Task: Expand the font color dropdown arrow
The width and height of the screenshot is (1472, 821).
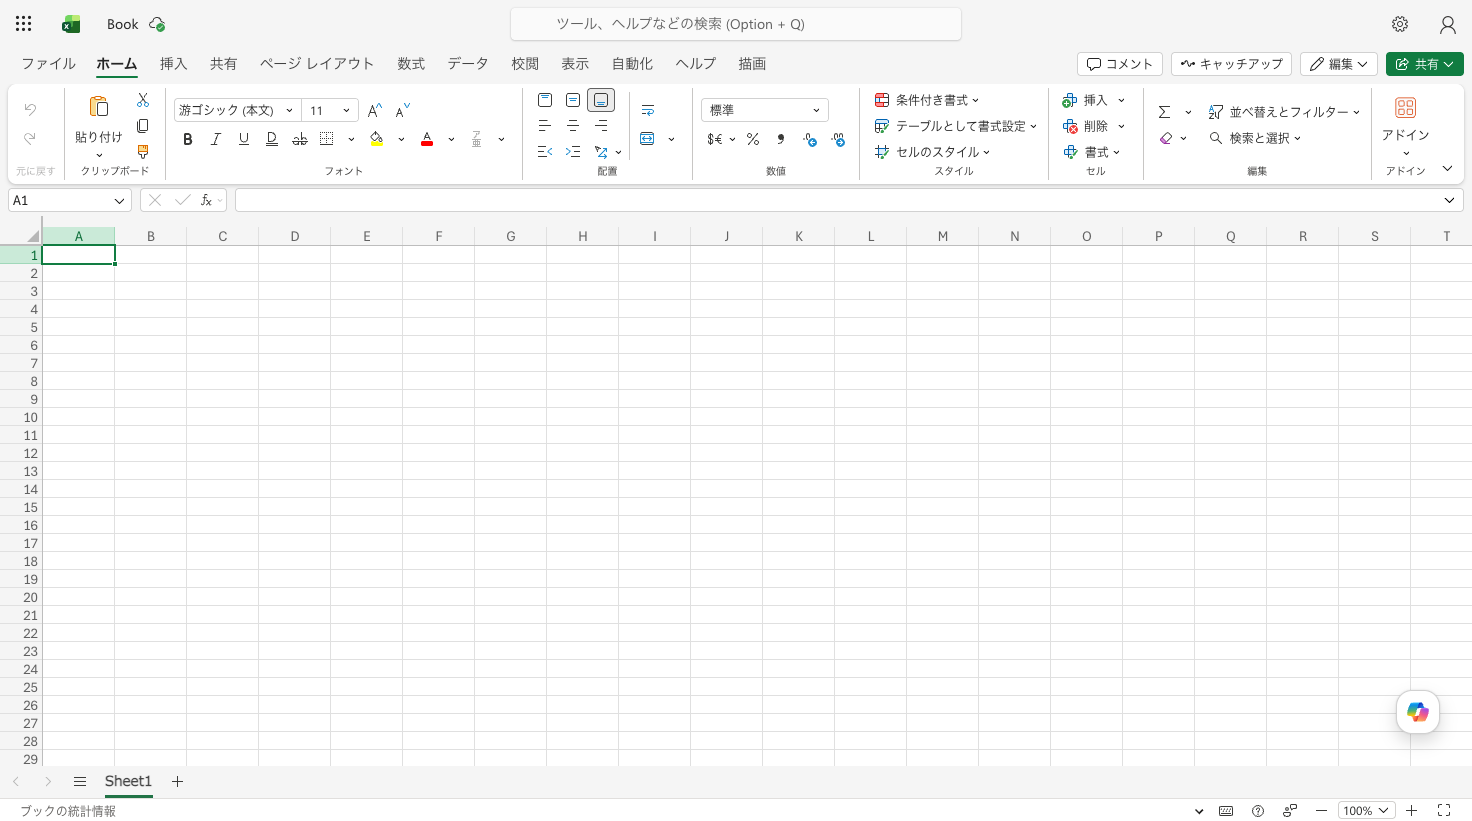Action: point(451,139)
